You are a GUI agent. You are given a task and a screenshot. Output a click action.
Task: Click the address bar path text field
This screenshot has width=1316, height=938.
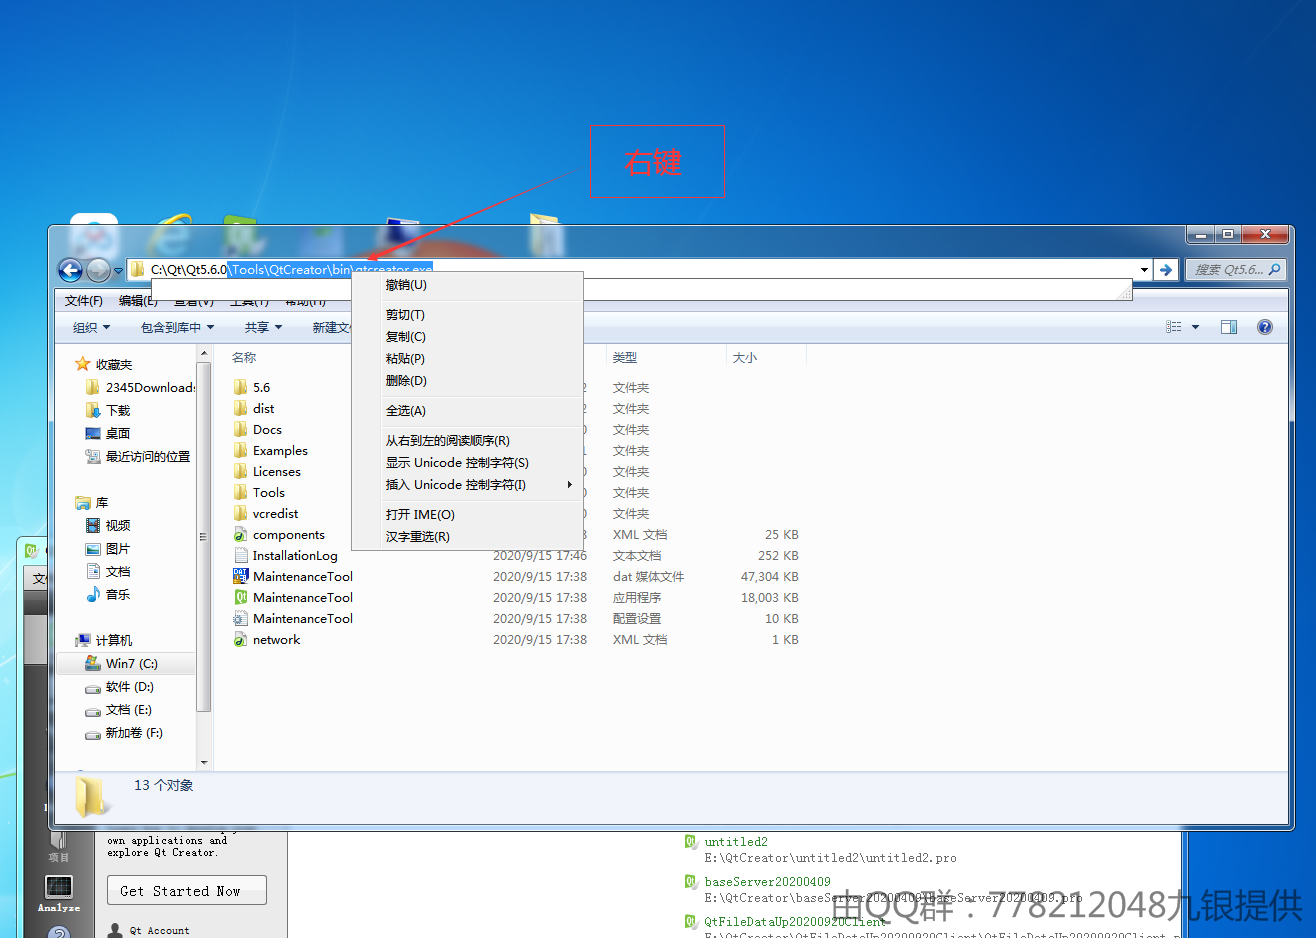pos(640,270)
